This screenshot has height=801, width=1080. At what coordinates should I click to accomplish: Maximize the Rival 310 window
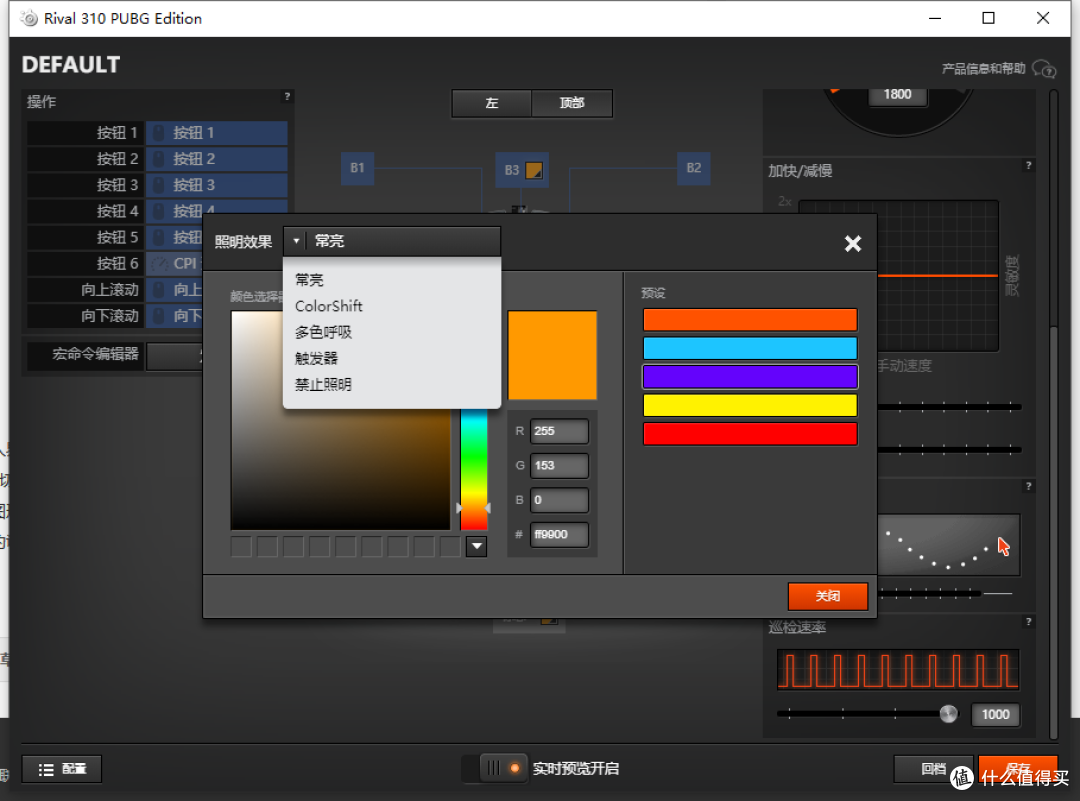988,18
